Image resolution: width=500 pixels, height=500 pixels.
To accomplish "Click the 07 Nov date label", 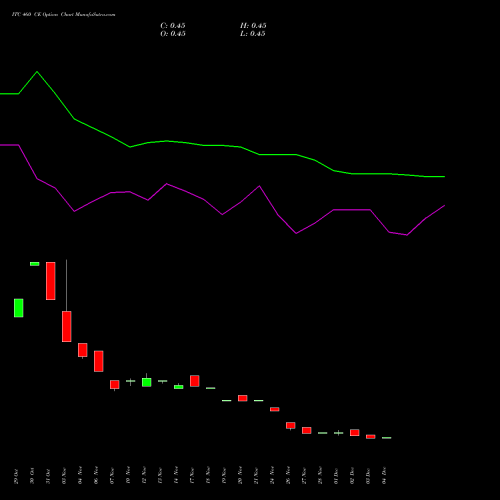I will coord(112,476).
